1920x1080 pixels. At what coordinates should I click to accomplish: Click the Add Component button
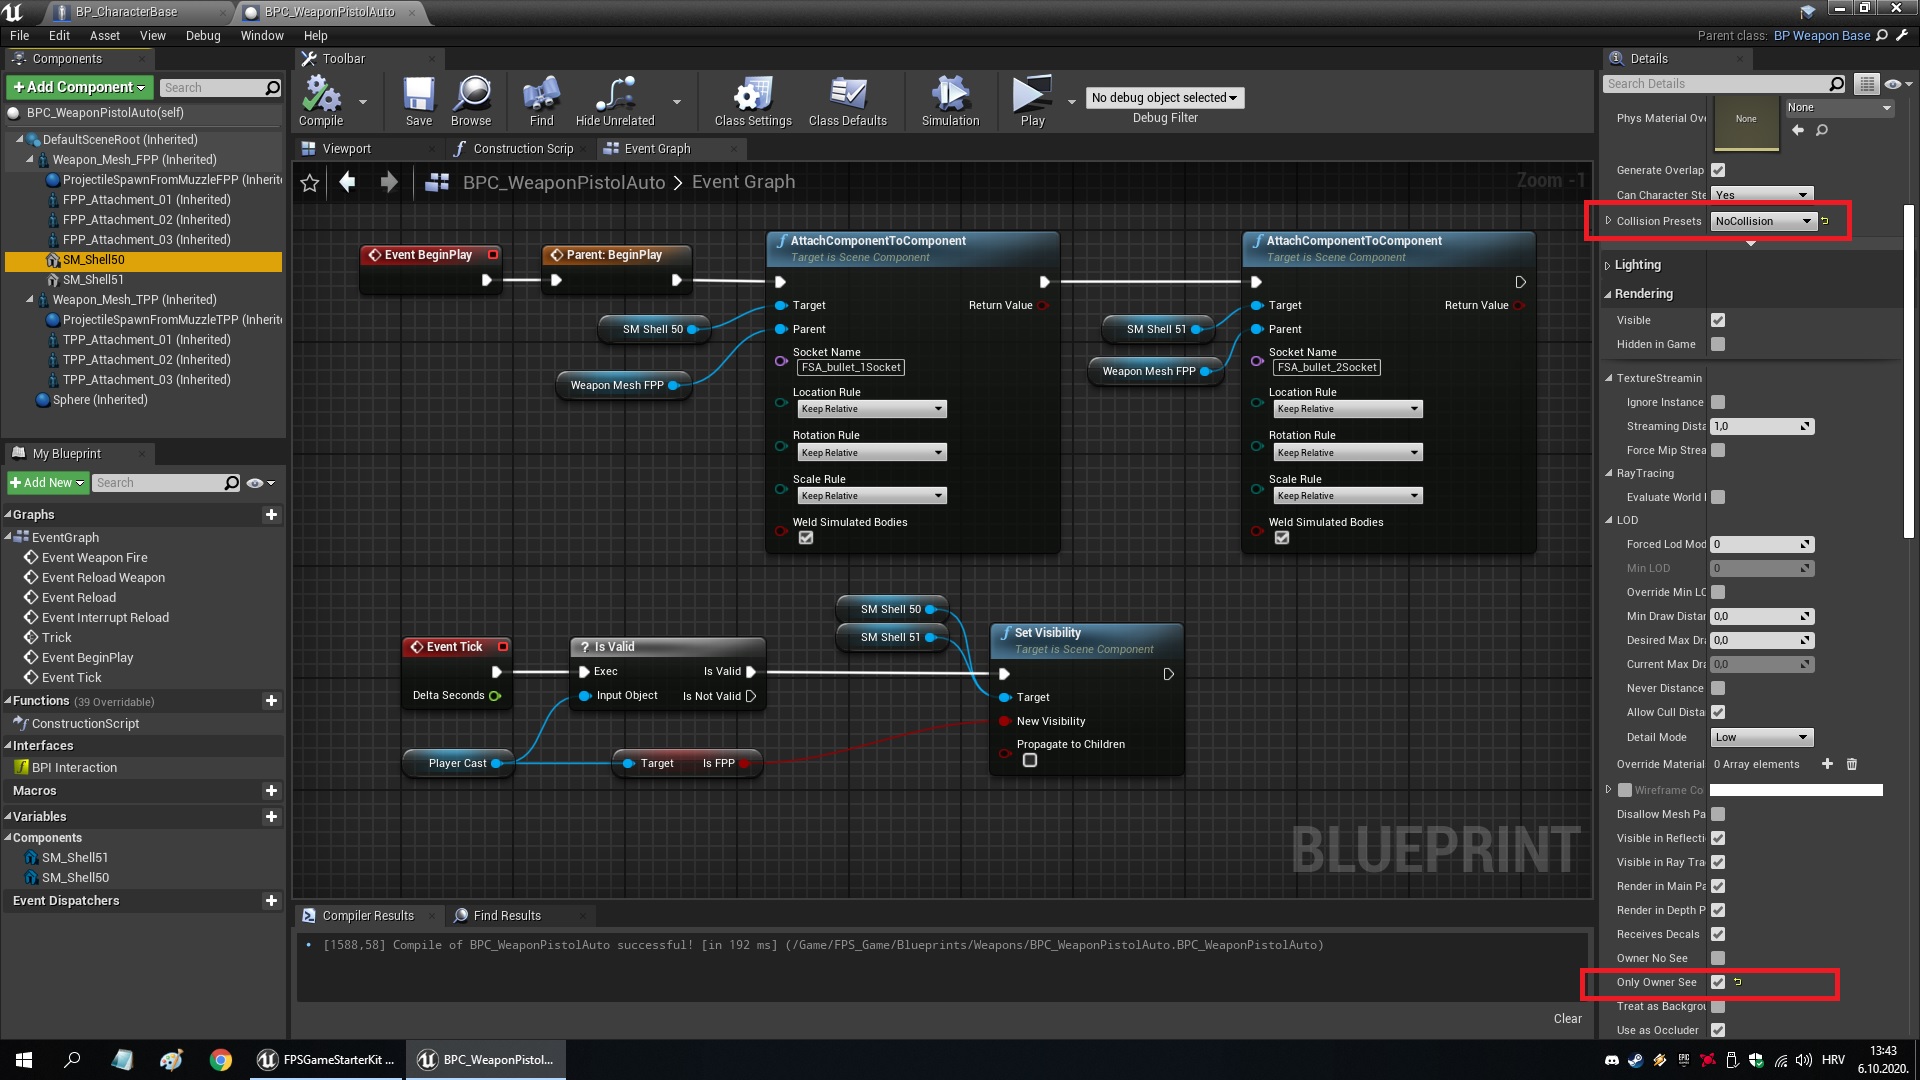[x=78, y=87]
